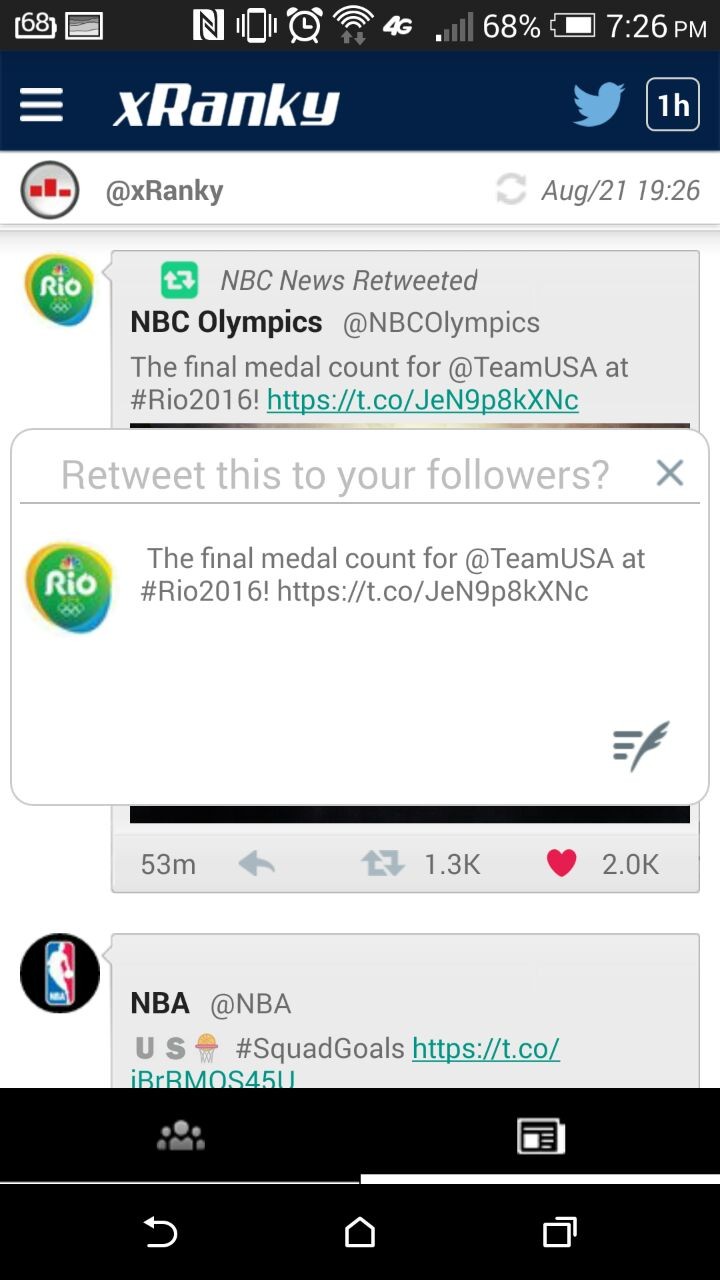This screenshot has width=720, height=1280.
Task: Tap the Rio avatar in retweet dialog
Action: click(69, 588)
